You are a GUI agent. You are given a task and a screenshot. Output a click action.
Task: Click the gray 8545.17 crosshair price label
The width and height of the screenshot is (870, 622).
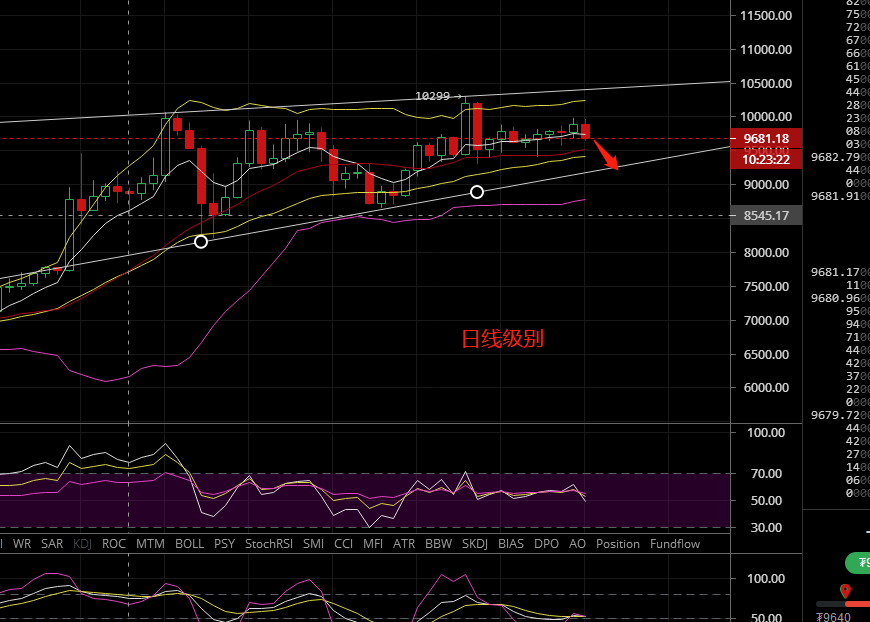click(x=765, y=215)
